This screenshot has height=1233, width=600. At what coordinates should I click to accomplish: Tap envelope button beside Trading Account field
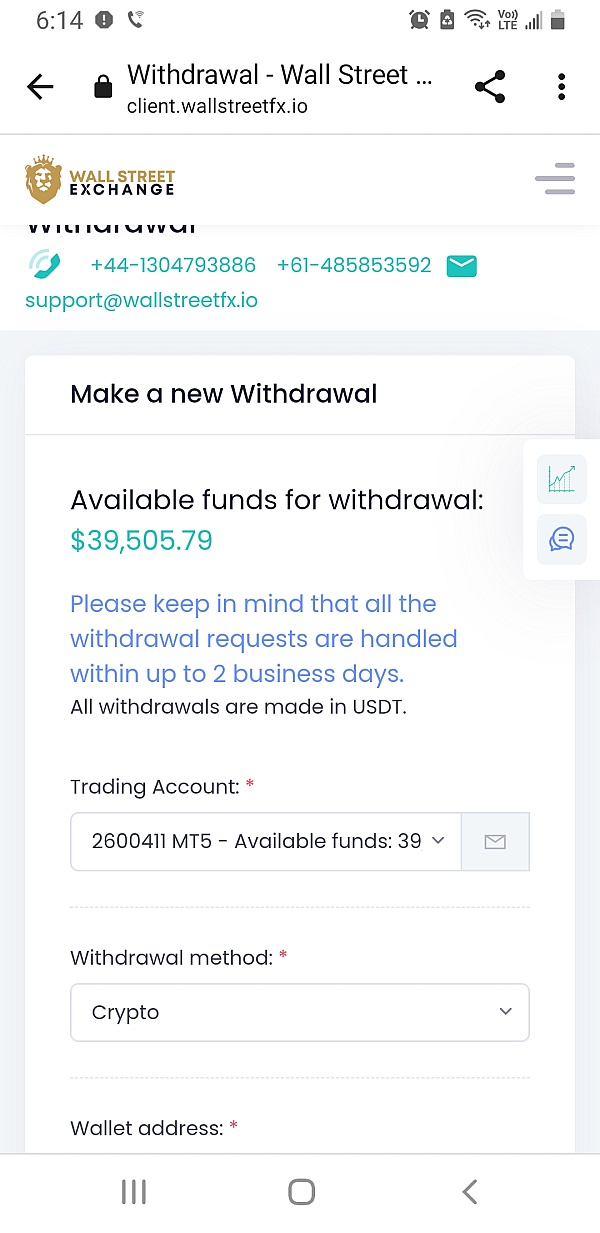click(x=495, y=842)
